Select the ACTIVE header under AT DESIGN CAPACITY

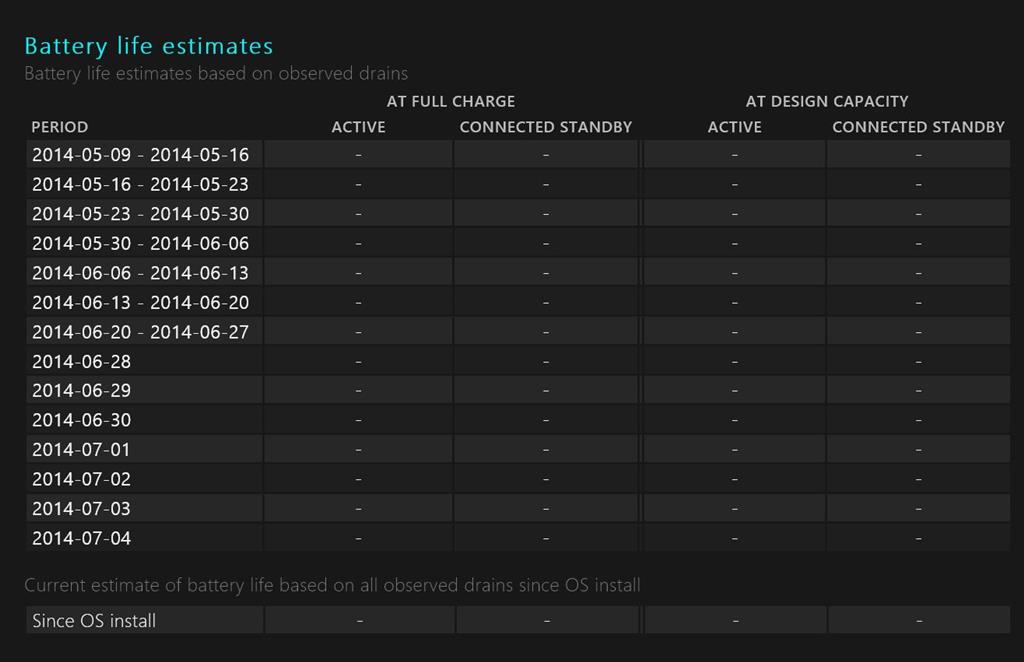(735, 127)
